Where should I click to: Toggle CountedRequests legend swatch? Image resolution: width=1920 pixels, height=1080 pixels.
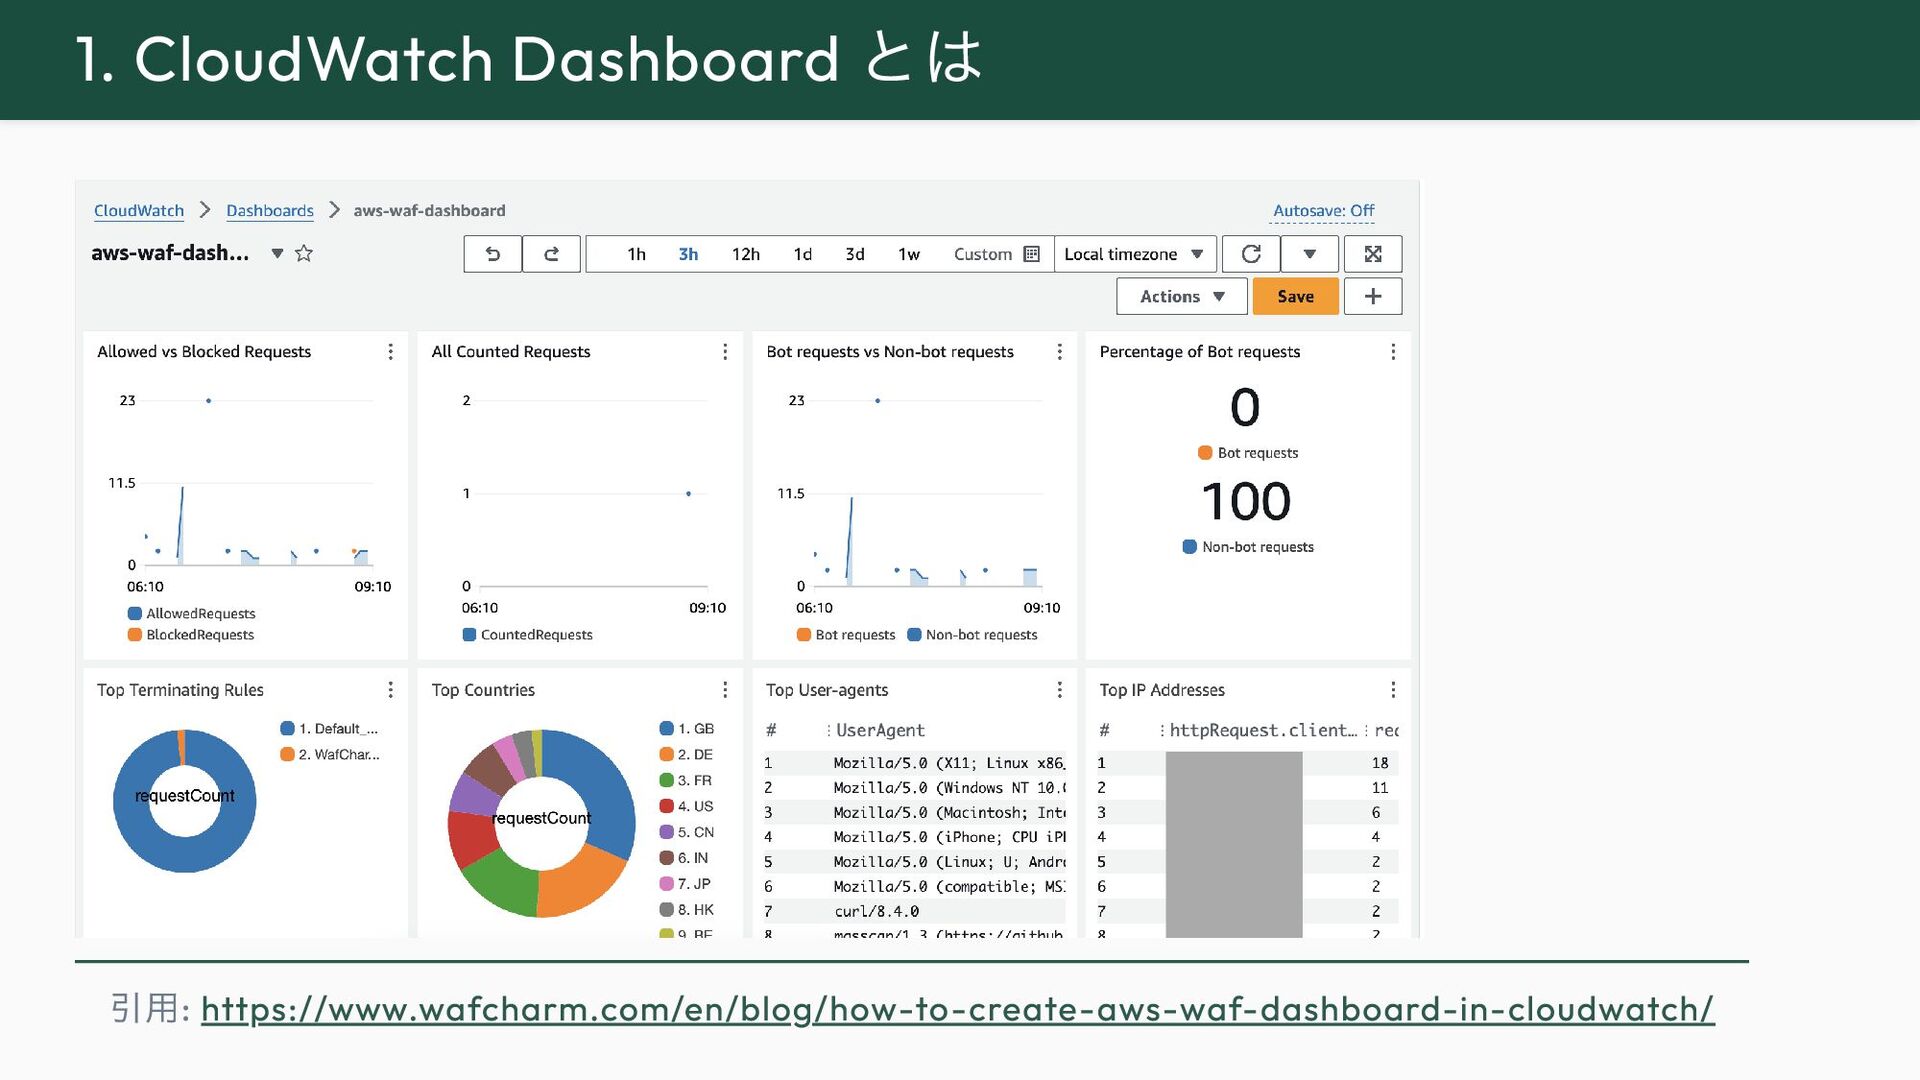pyautogui.click(x=469, y=635)
